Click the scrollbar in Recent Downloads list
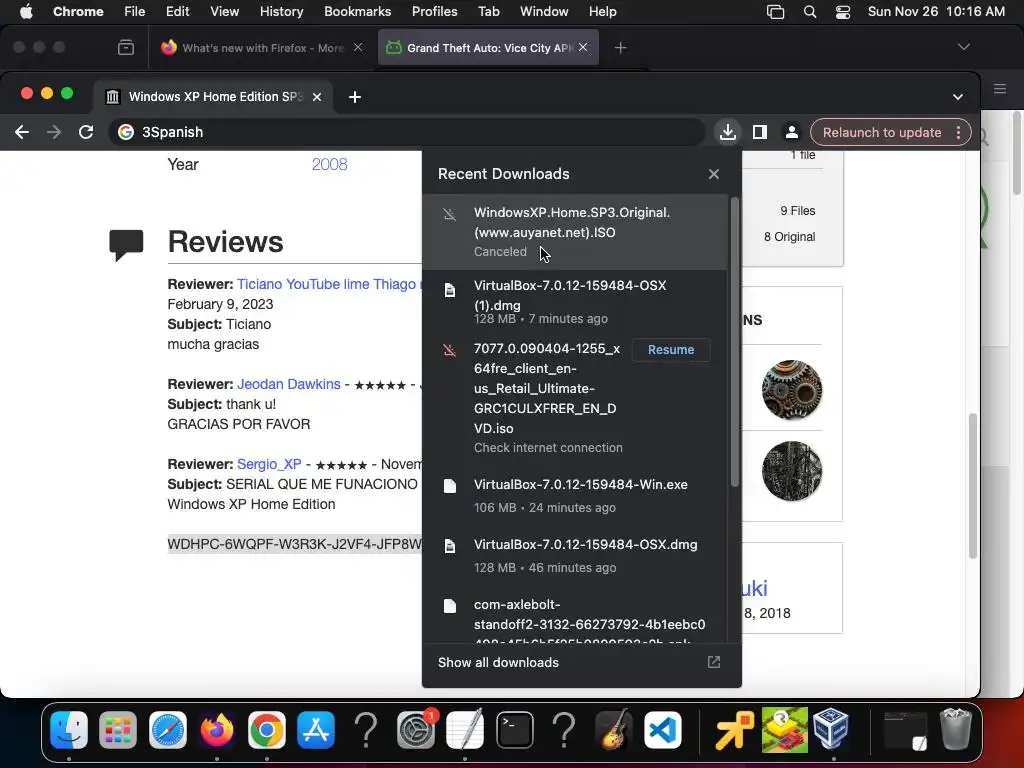The width and height of the screenshot is (1024, 768). (735, 342)
